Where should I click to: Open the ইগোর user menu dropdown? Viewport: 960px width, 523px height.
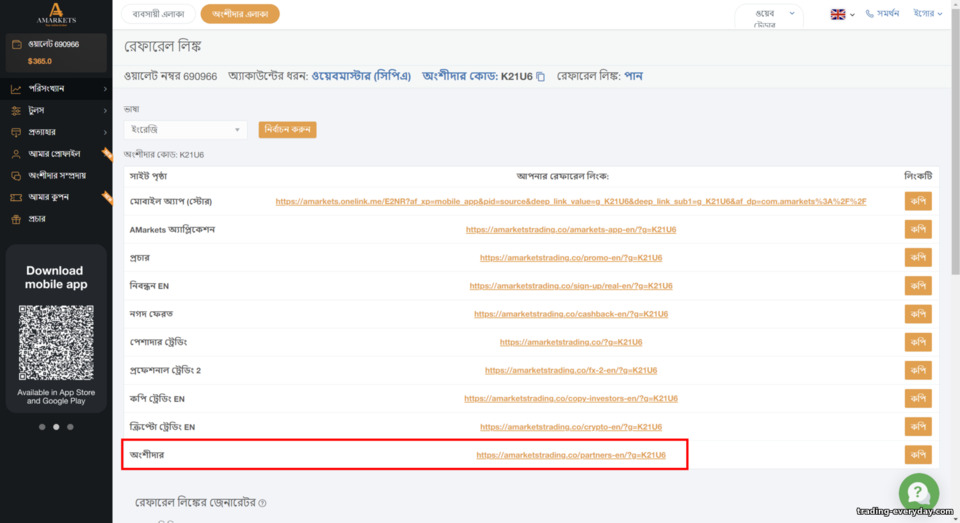[x=928, y=13]
